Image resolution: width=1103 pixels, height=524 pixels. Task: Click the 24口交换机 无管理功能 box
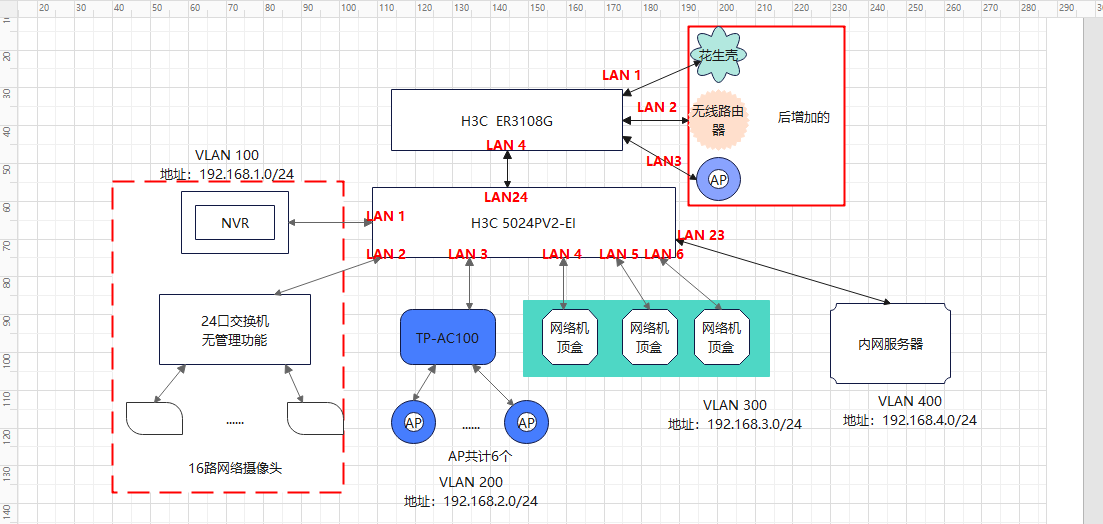click(235, 329)
